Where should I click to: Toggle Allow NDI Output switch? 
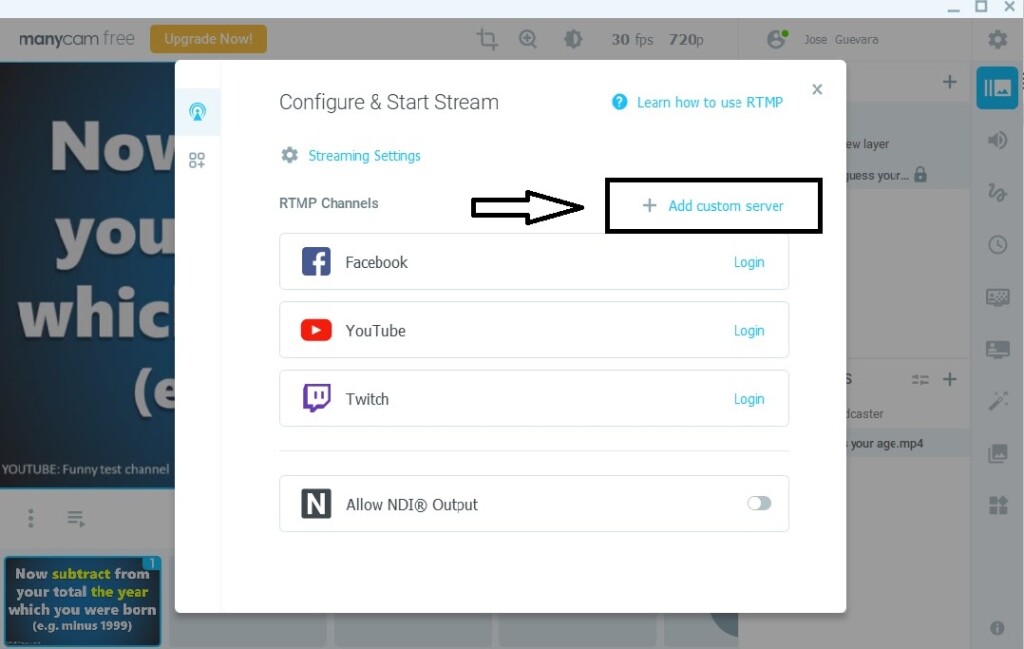click(759, 503)
